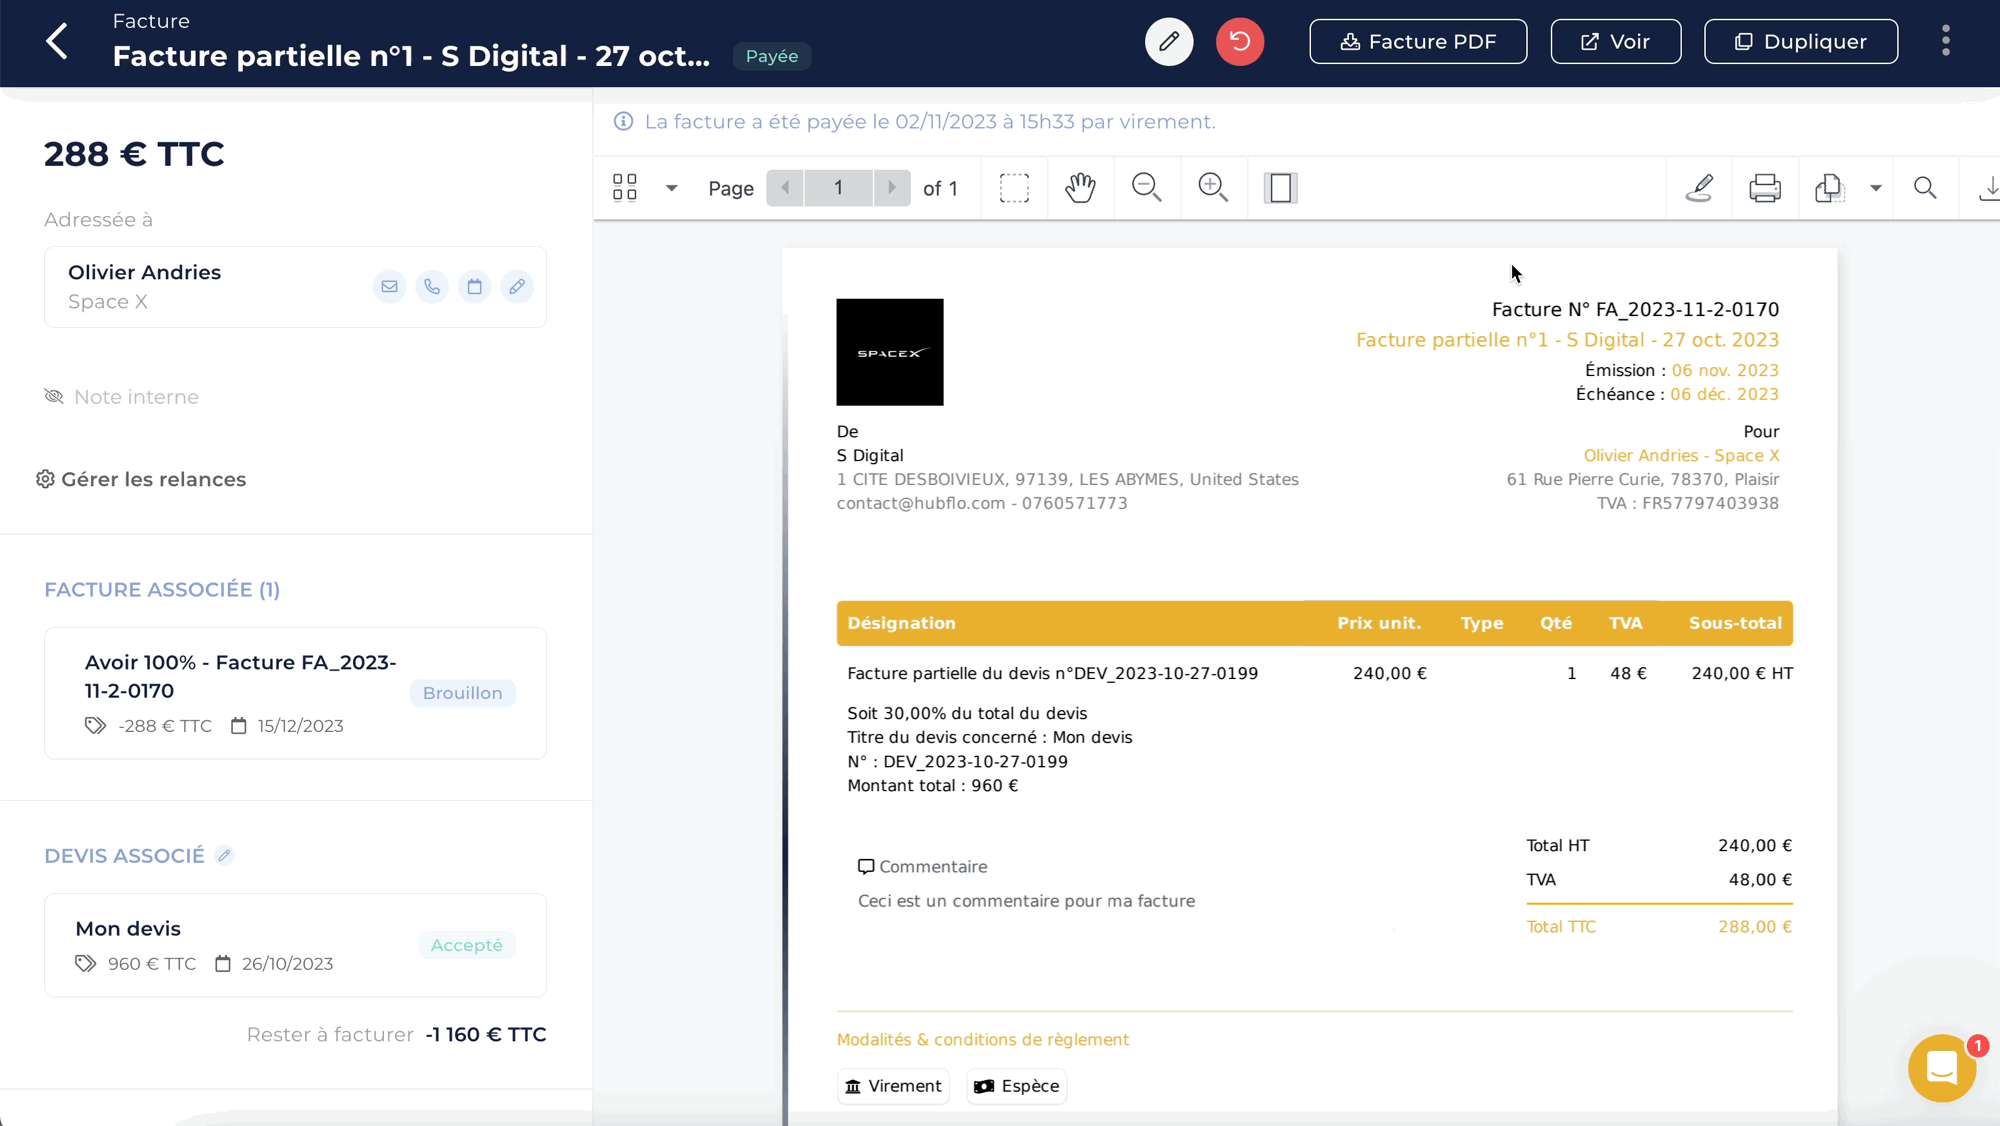
Task: Click the émission date 06 nov. 2023
Action: tap(1725, 370)
